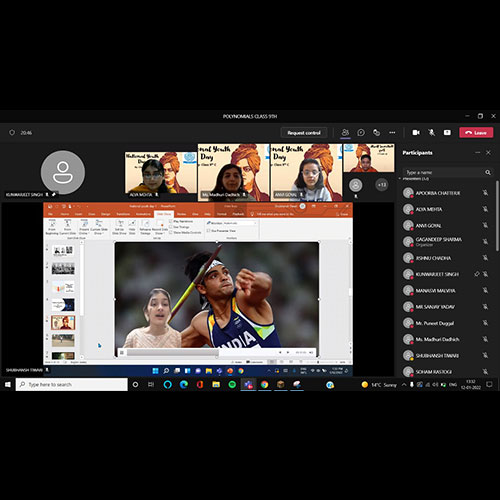
Task: Click the Request control button
Action: coord(304,133)
